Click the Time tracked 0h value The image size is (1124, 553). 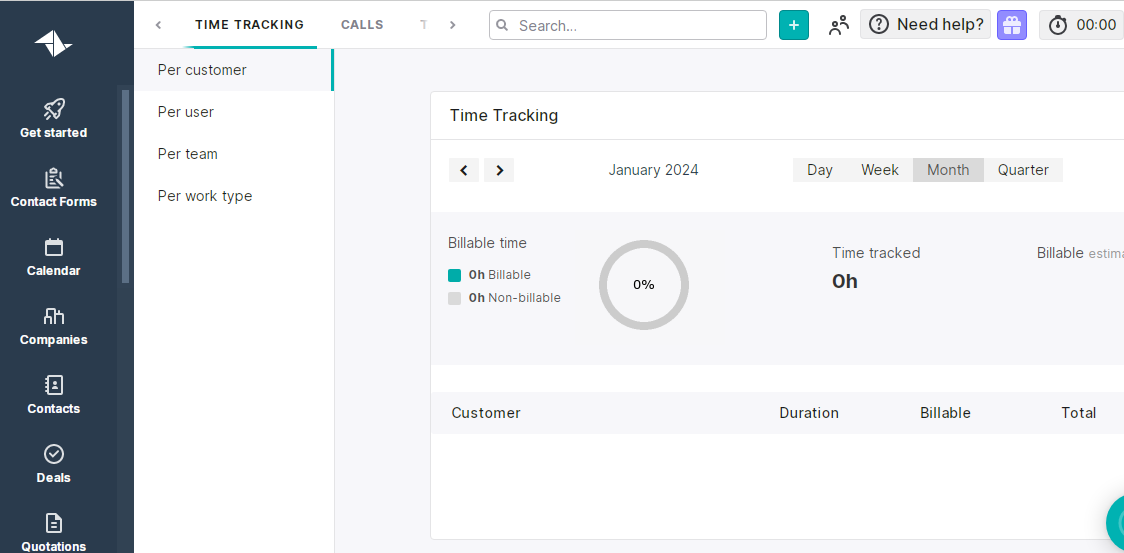pyautogui.click(x=844, y=281)
